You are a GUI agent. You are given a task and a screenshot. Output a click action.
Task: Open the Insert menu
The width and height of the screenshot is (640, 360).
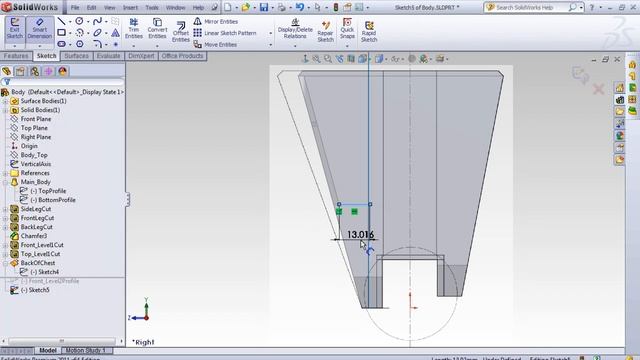click(x=130, y=7)
